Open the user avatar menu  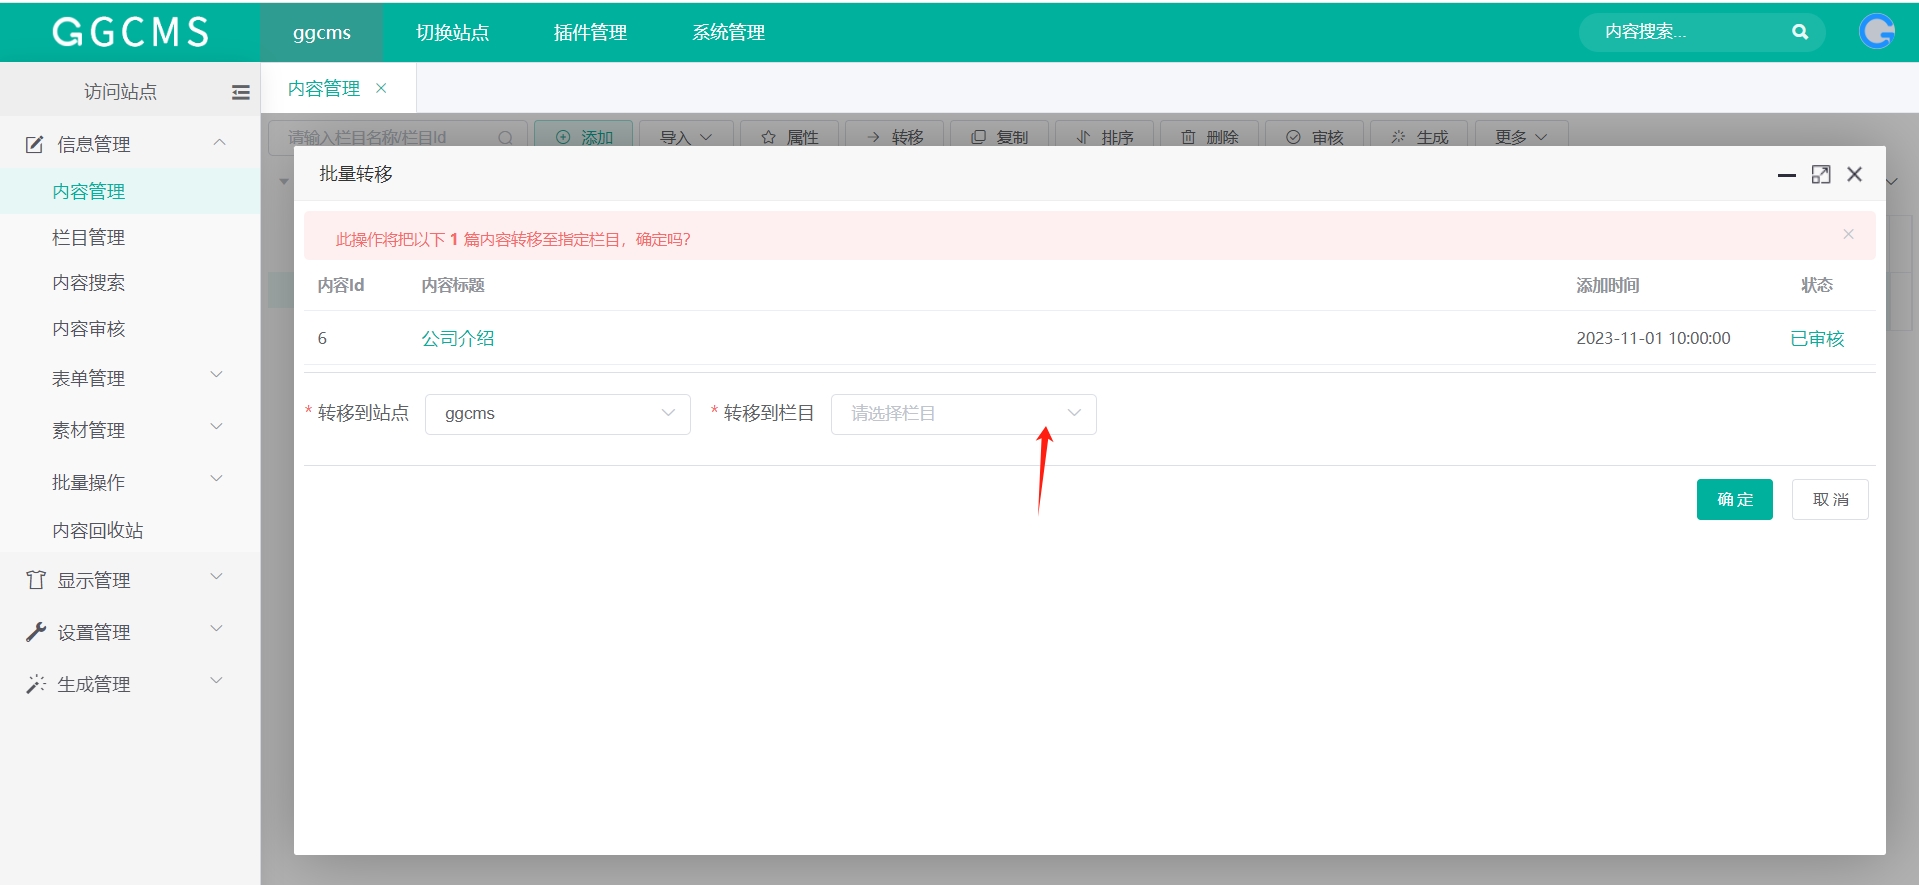click(x=1876, y=32)
